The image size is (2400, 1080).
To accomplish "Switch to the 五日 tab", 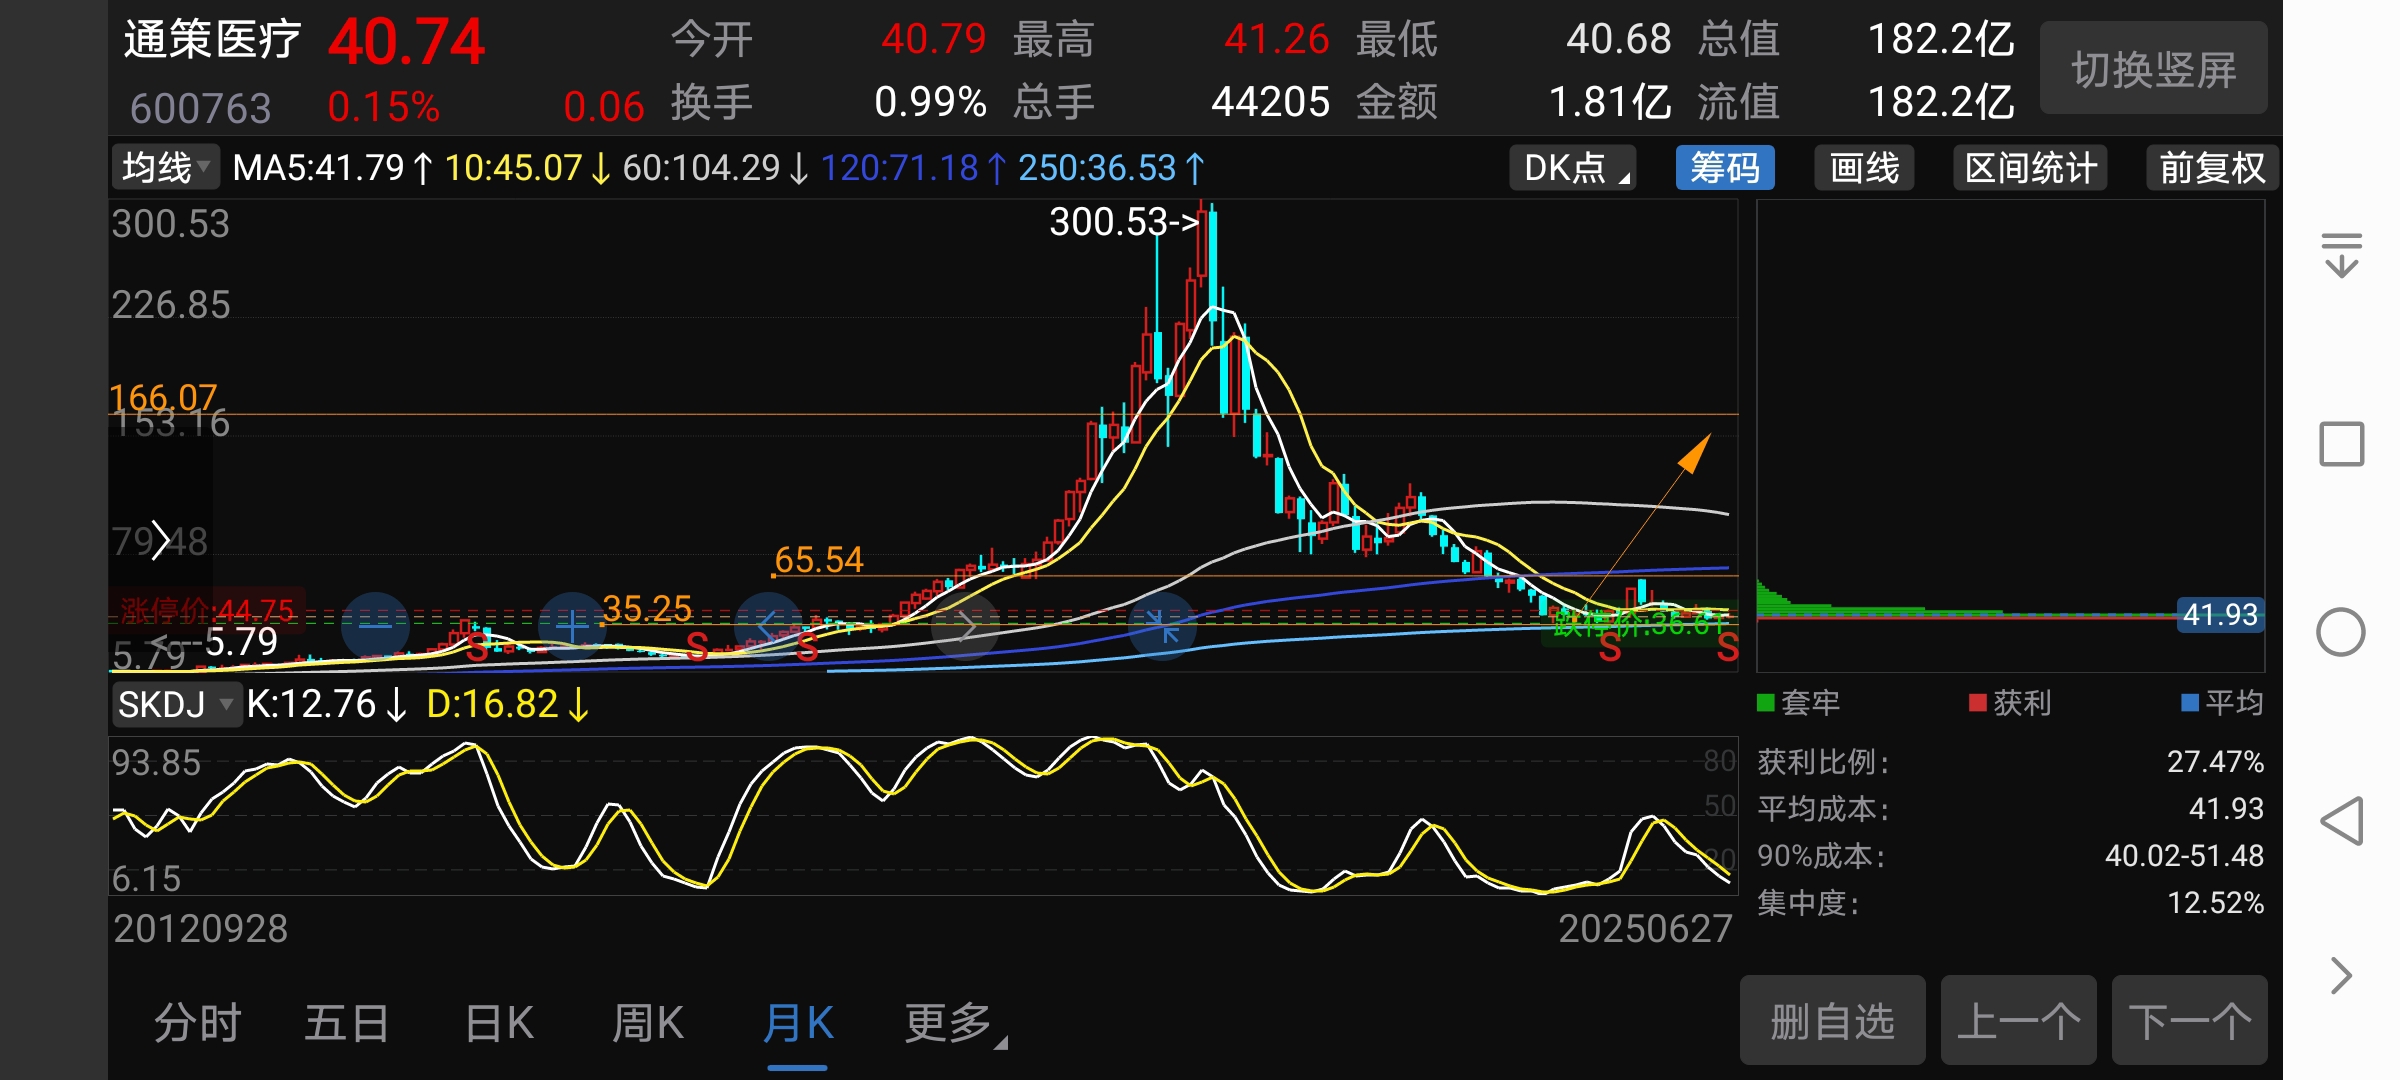I will (x=347, y=1023).
